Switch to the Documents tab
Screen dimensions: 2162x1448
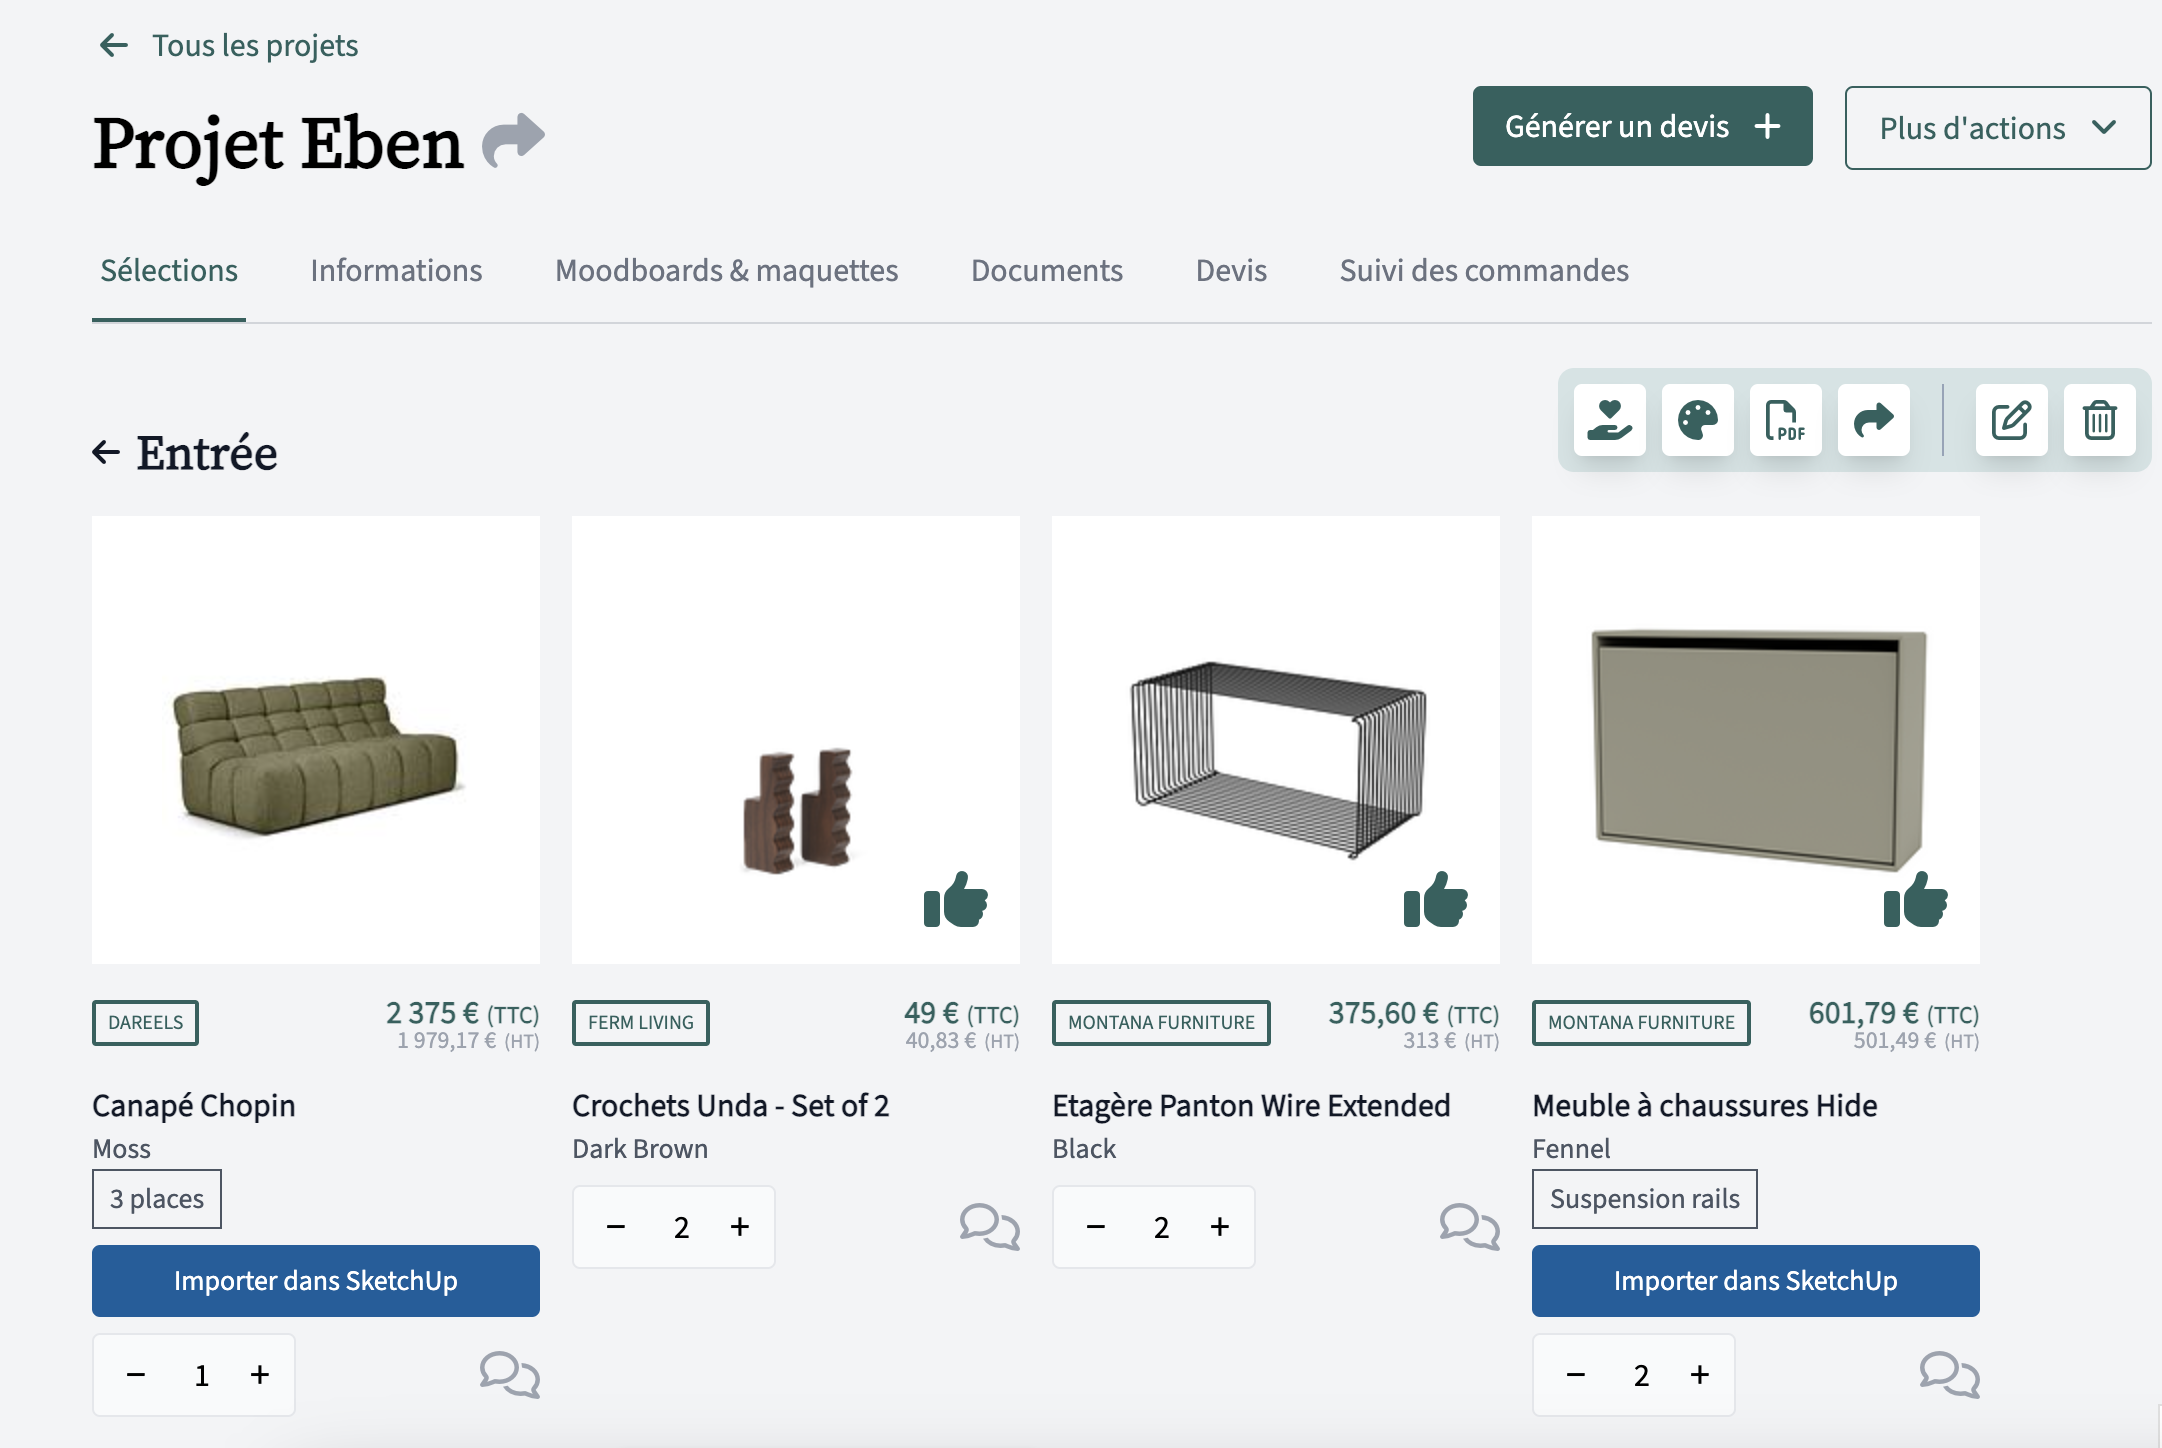pos(1046,270)
